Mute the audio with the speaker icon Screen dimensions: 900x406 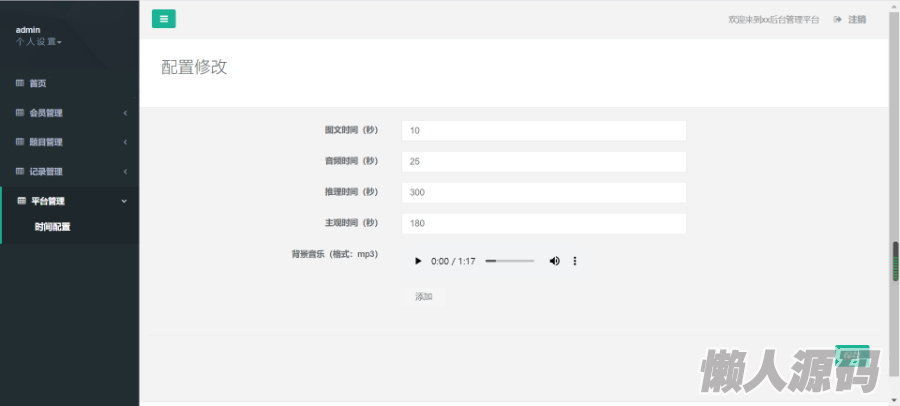554,261
